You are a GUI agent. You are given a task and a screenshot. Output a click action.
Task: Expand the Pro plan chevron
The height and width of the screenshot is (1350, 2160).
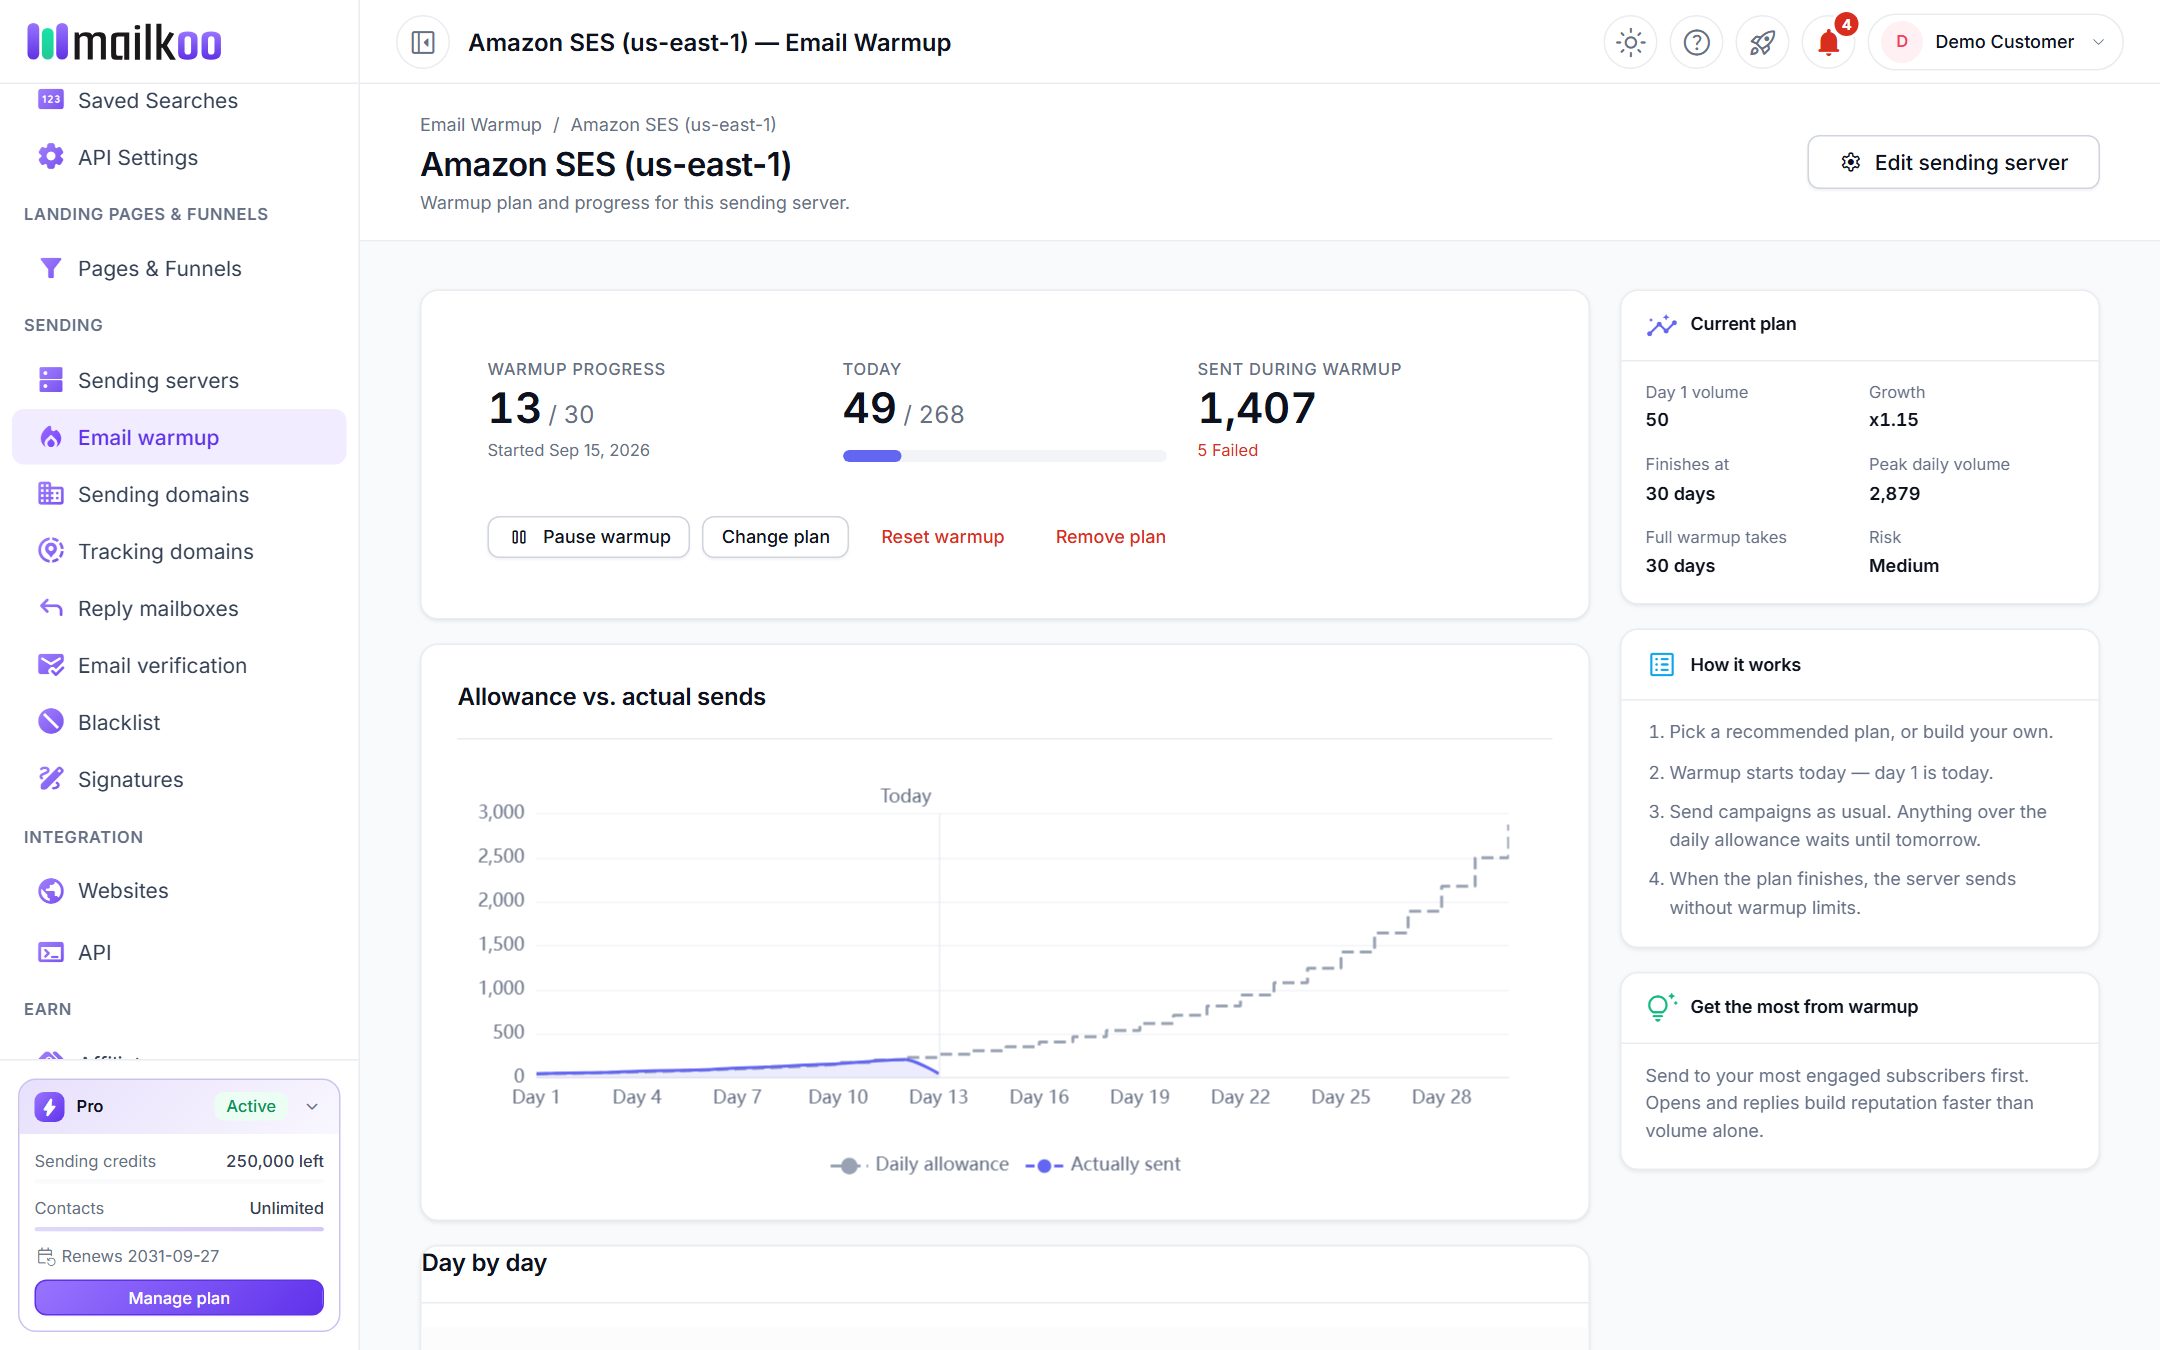(x=312, y=1106)
